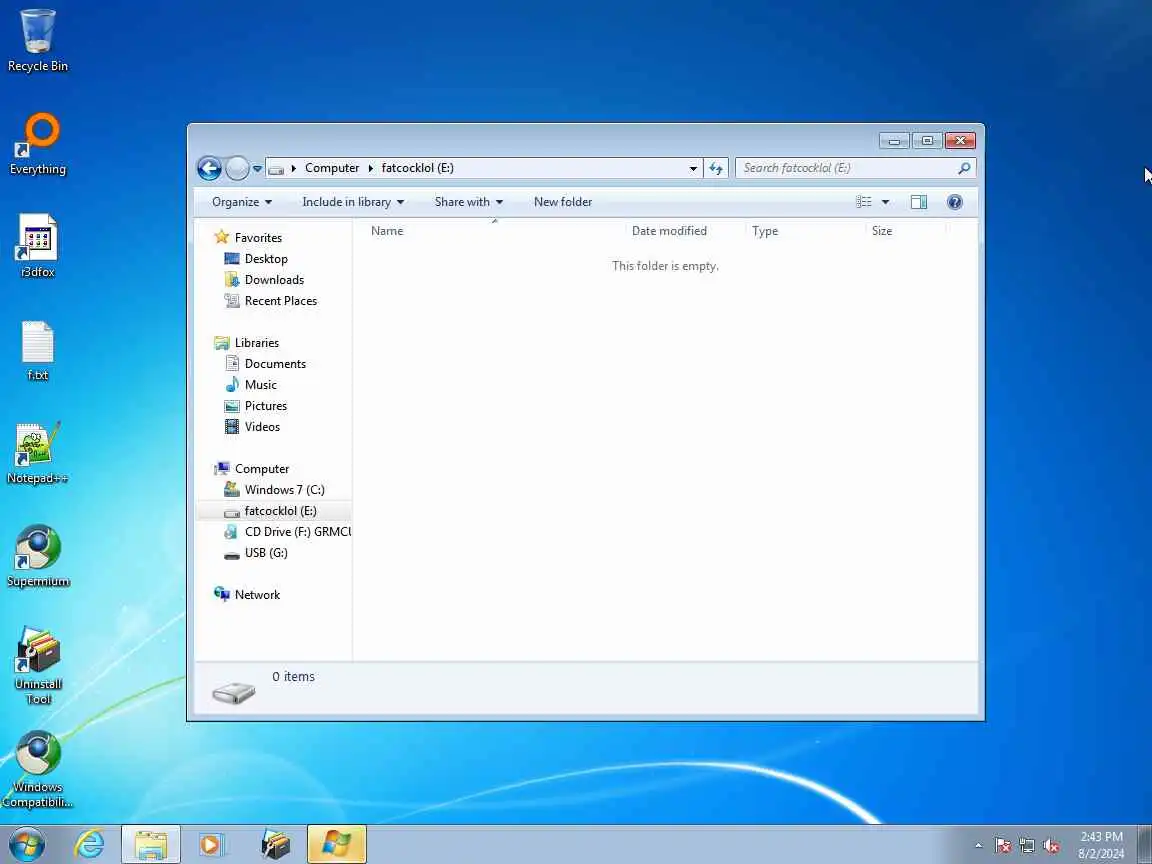Image resolution: width=1152 pixels, height=864 pixels.
Task: Click the Explorer Help question mark icon
Action: tap(954, 202)
